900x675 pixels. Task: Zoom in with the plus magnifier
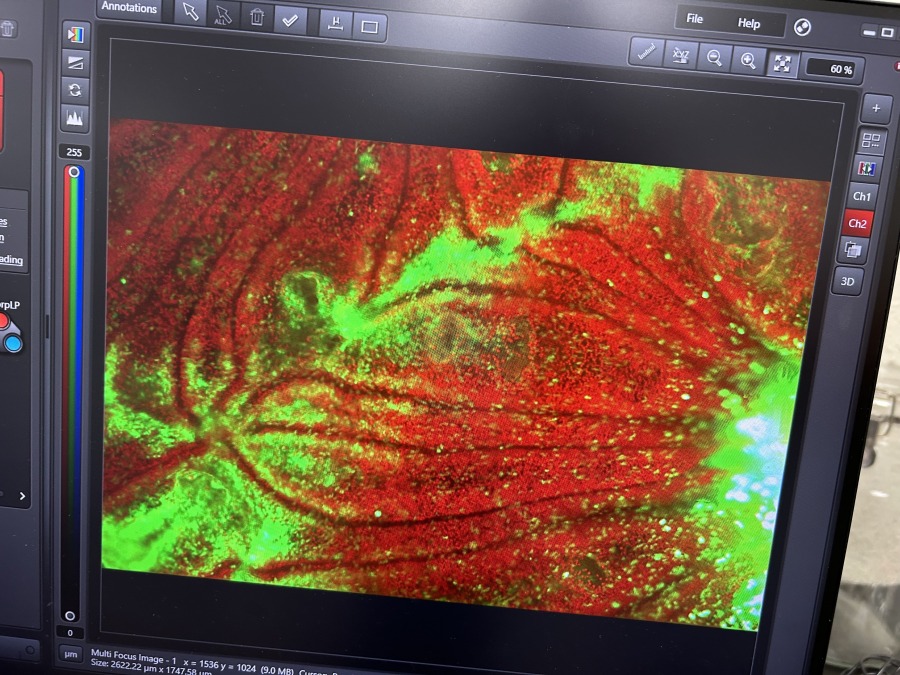[x=748, y=60]
